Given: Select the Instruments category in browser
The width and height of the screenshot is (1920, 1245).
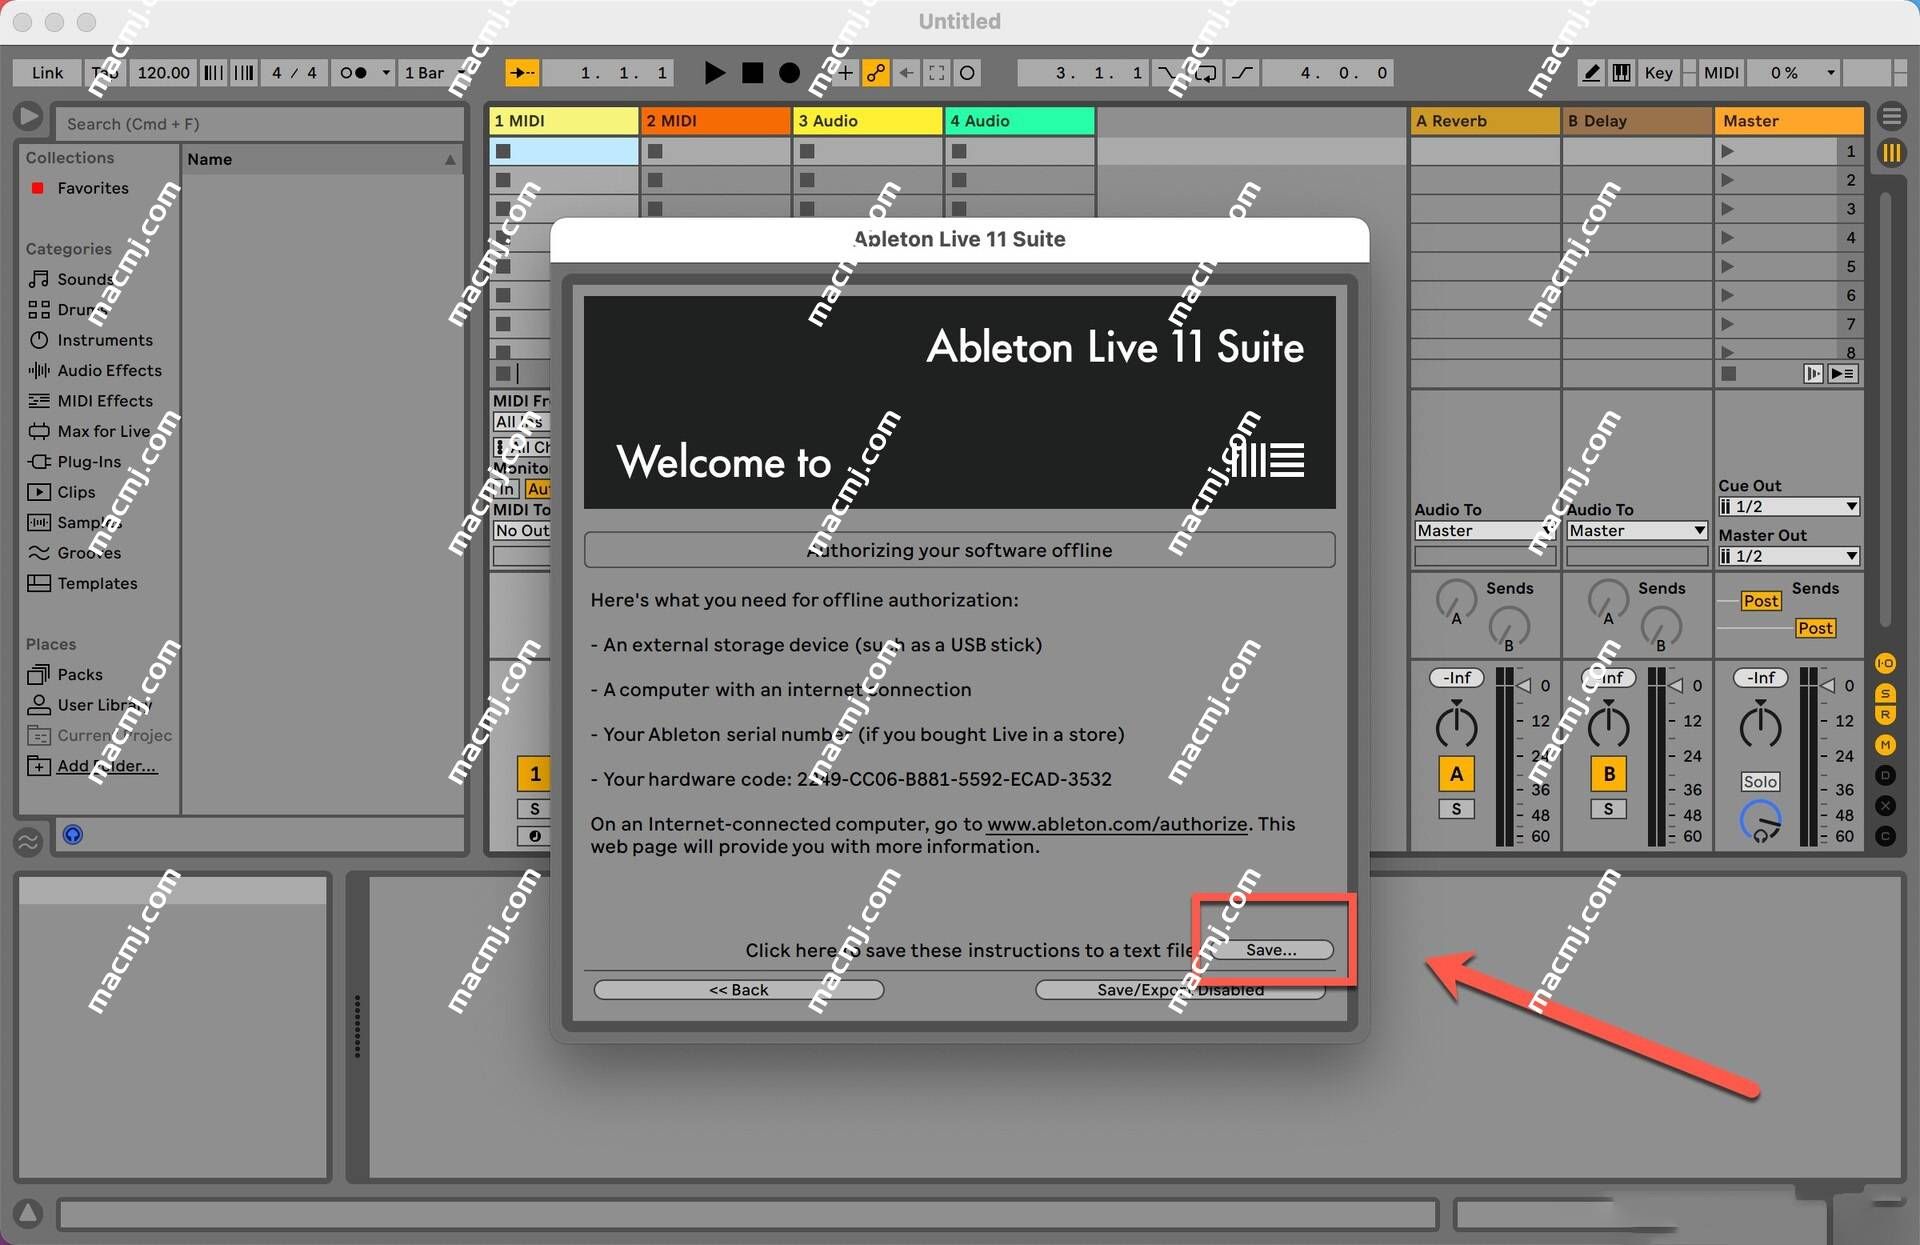Looking at the screenshot, I should (104, 339).
